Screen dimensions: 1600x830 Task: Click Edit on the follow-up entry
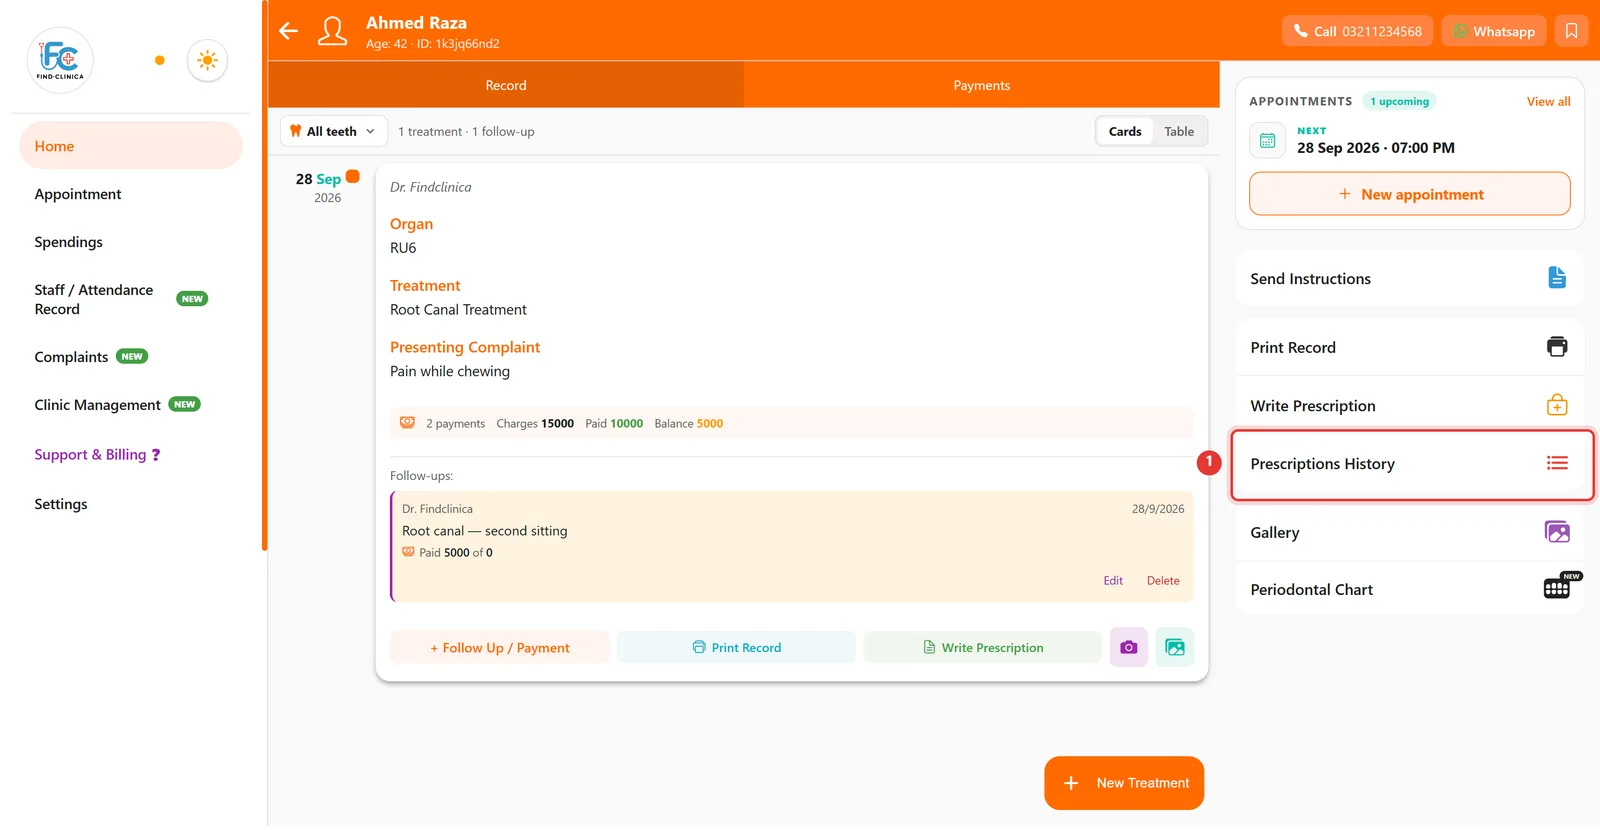[1113, 581]
